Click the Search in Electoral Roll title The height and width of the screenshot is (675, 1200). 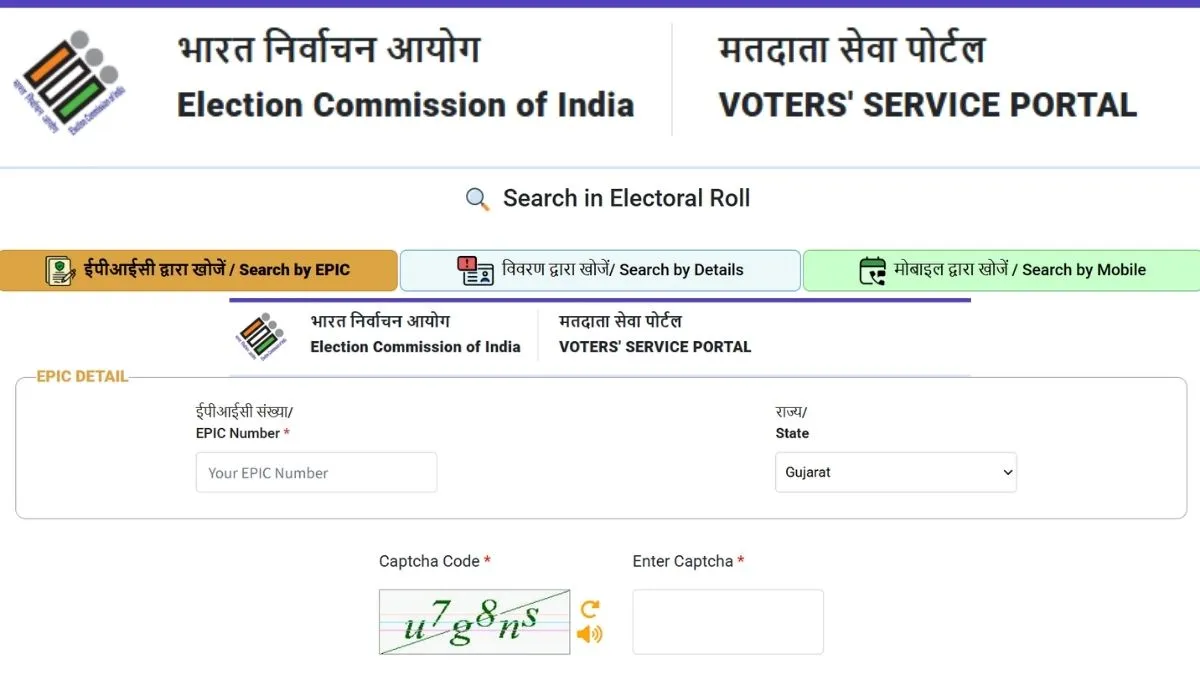coord(626,198)
